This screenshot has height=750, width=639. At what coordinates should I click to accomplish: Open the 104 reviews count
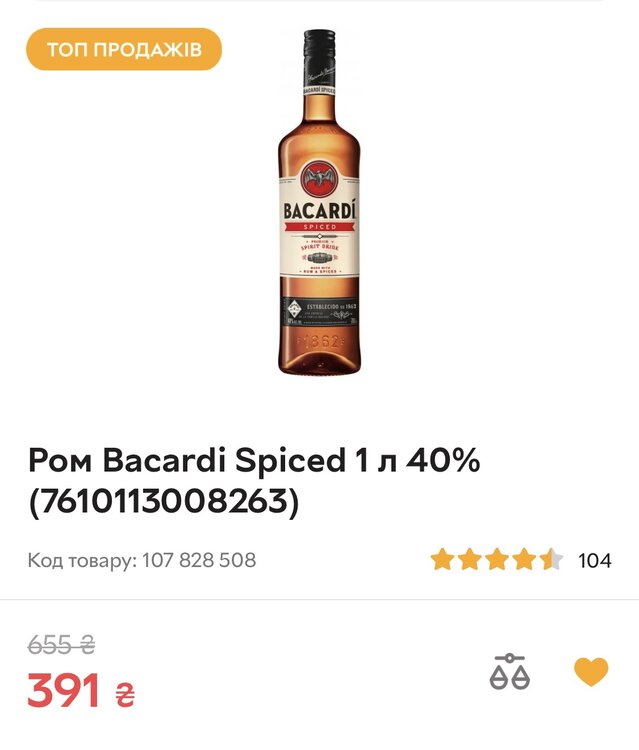point(595,560)
